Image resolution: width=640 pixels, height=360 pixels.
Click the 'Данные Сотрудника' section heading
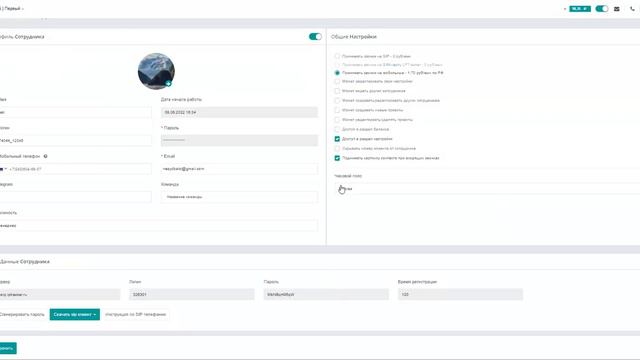pos(25,262)
